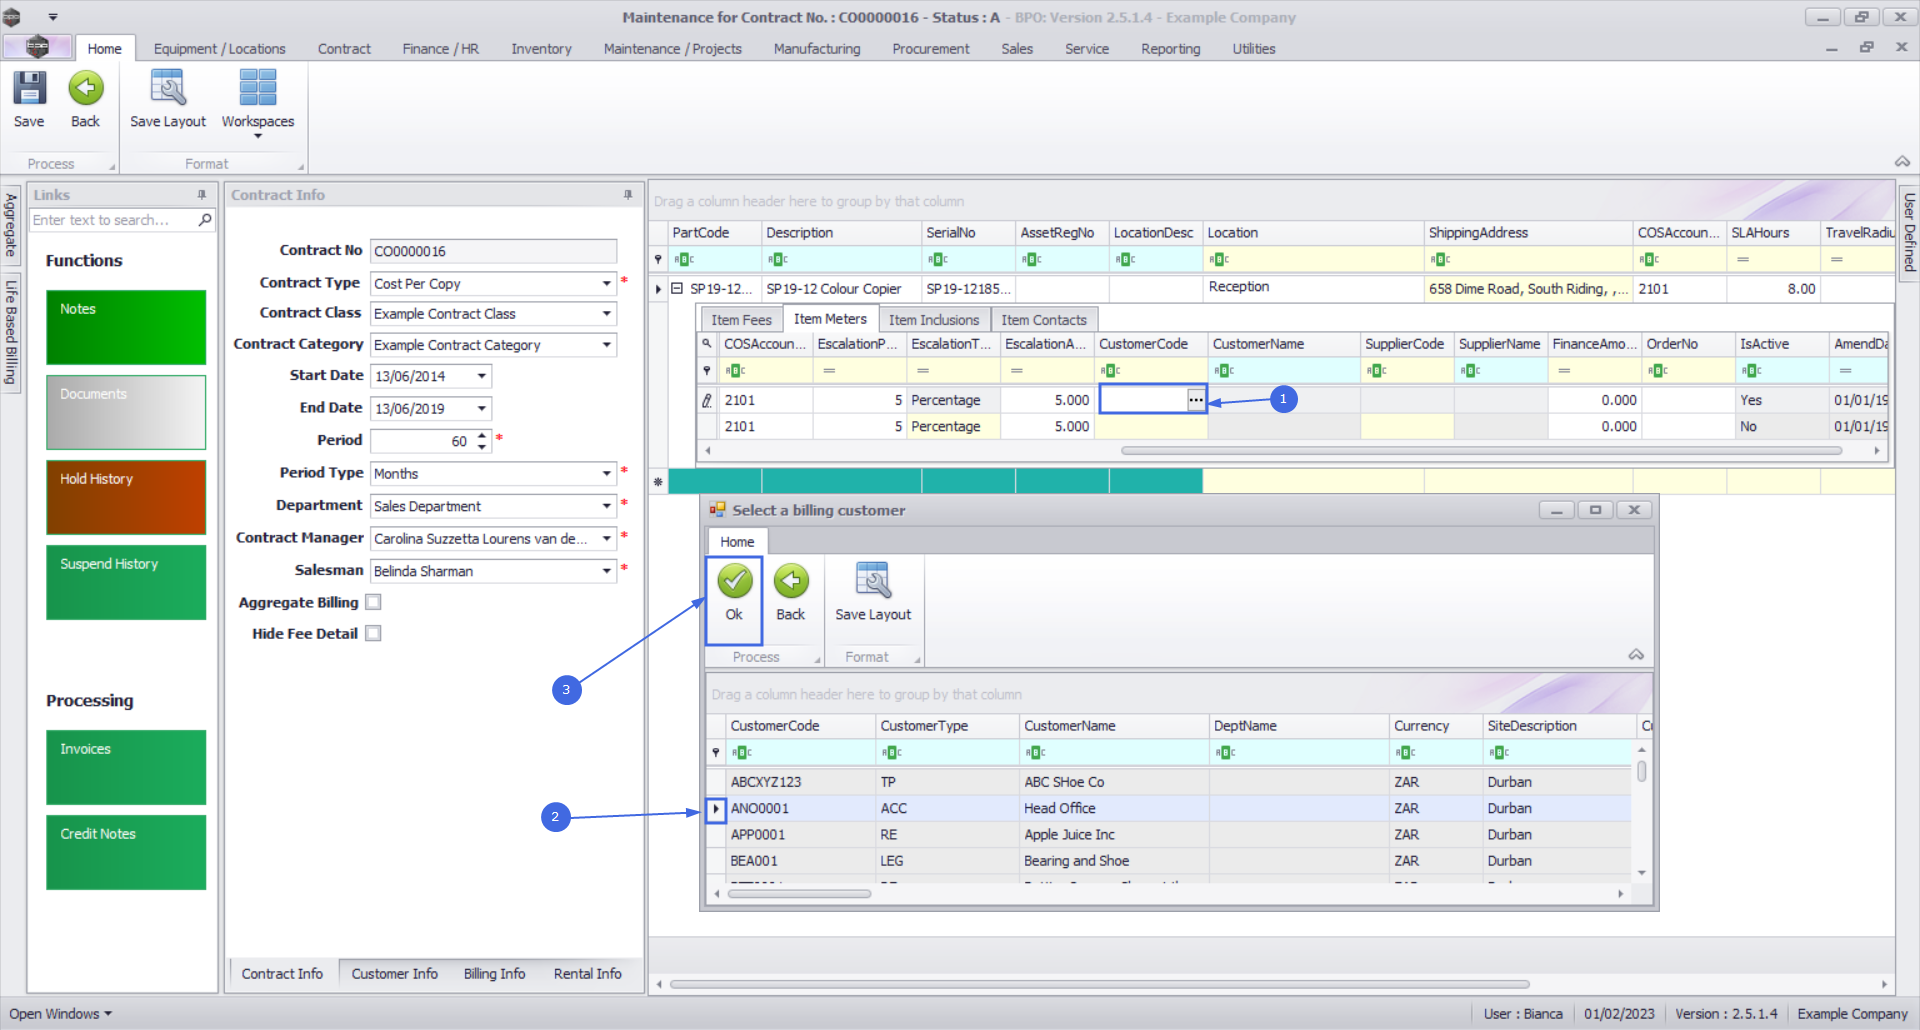Screen dimensions: 1920x1030
Task: Open the Contract Type dropdown
Action: [606, 284]
